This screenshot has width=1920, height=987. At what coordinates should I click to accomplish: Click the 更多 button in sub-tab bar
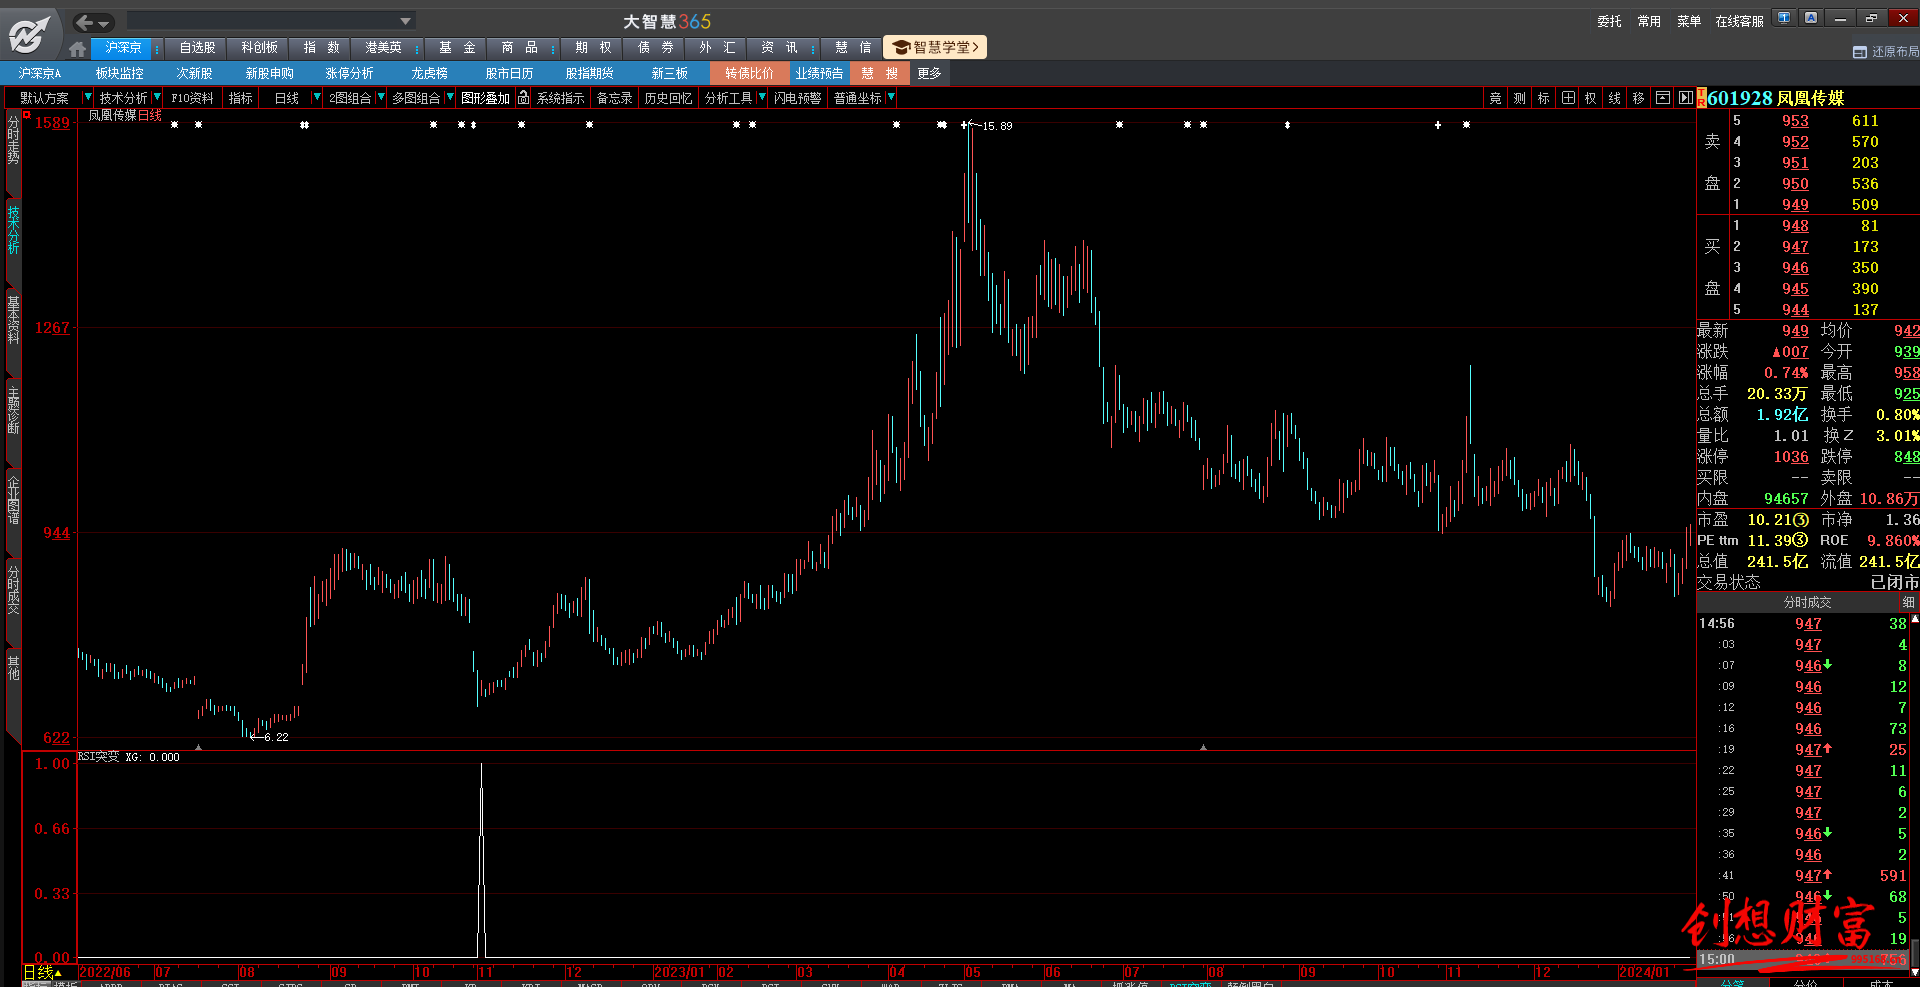pyautogui.click(x=929, y=74)
